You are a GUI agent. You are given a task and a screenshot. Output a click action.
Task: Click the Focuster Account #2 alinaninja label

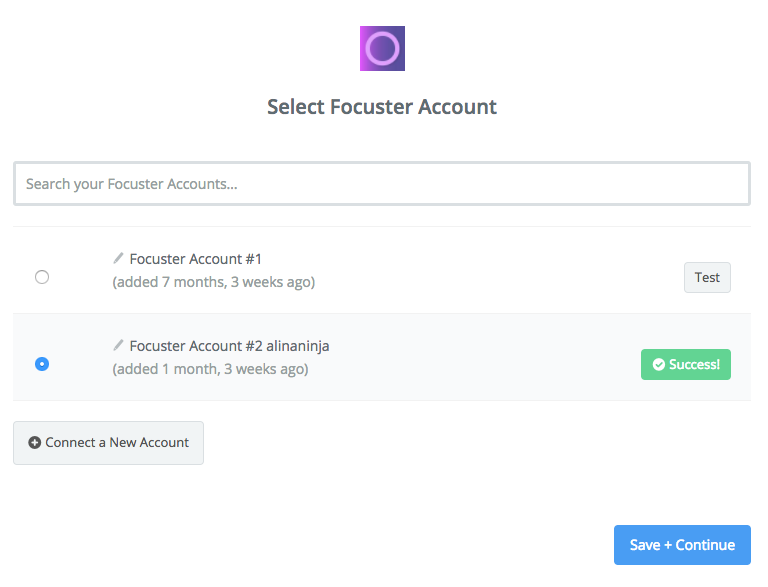point(229,346)
